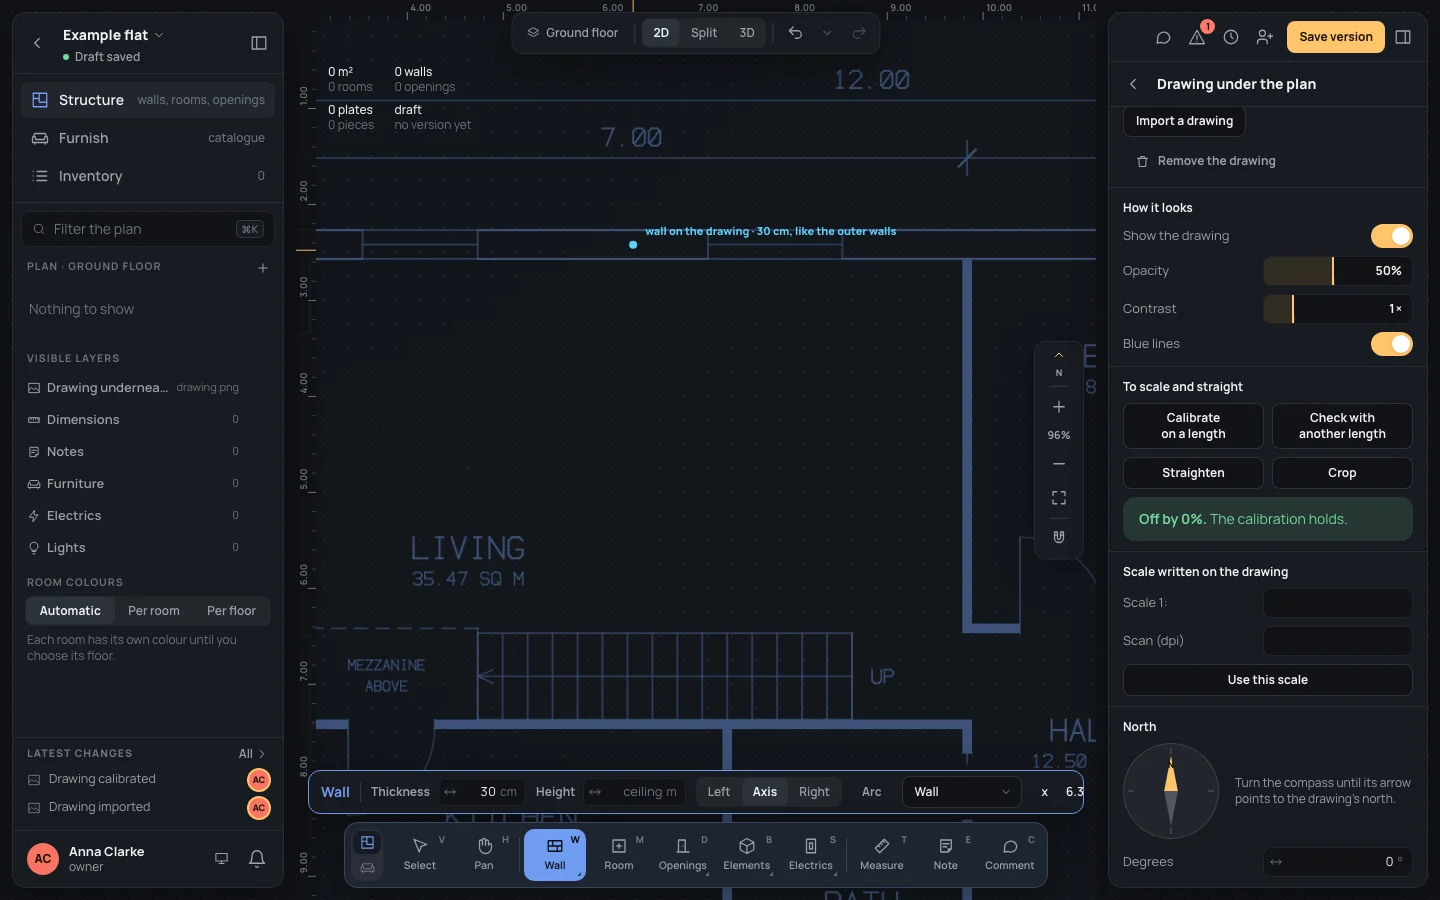Open notifications bell icon
This screenshot has height=900, width=1440.
(x=257, y=858)
